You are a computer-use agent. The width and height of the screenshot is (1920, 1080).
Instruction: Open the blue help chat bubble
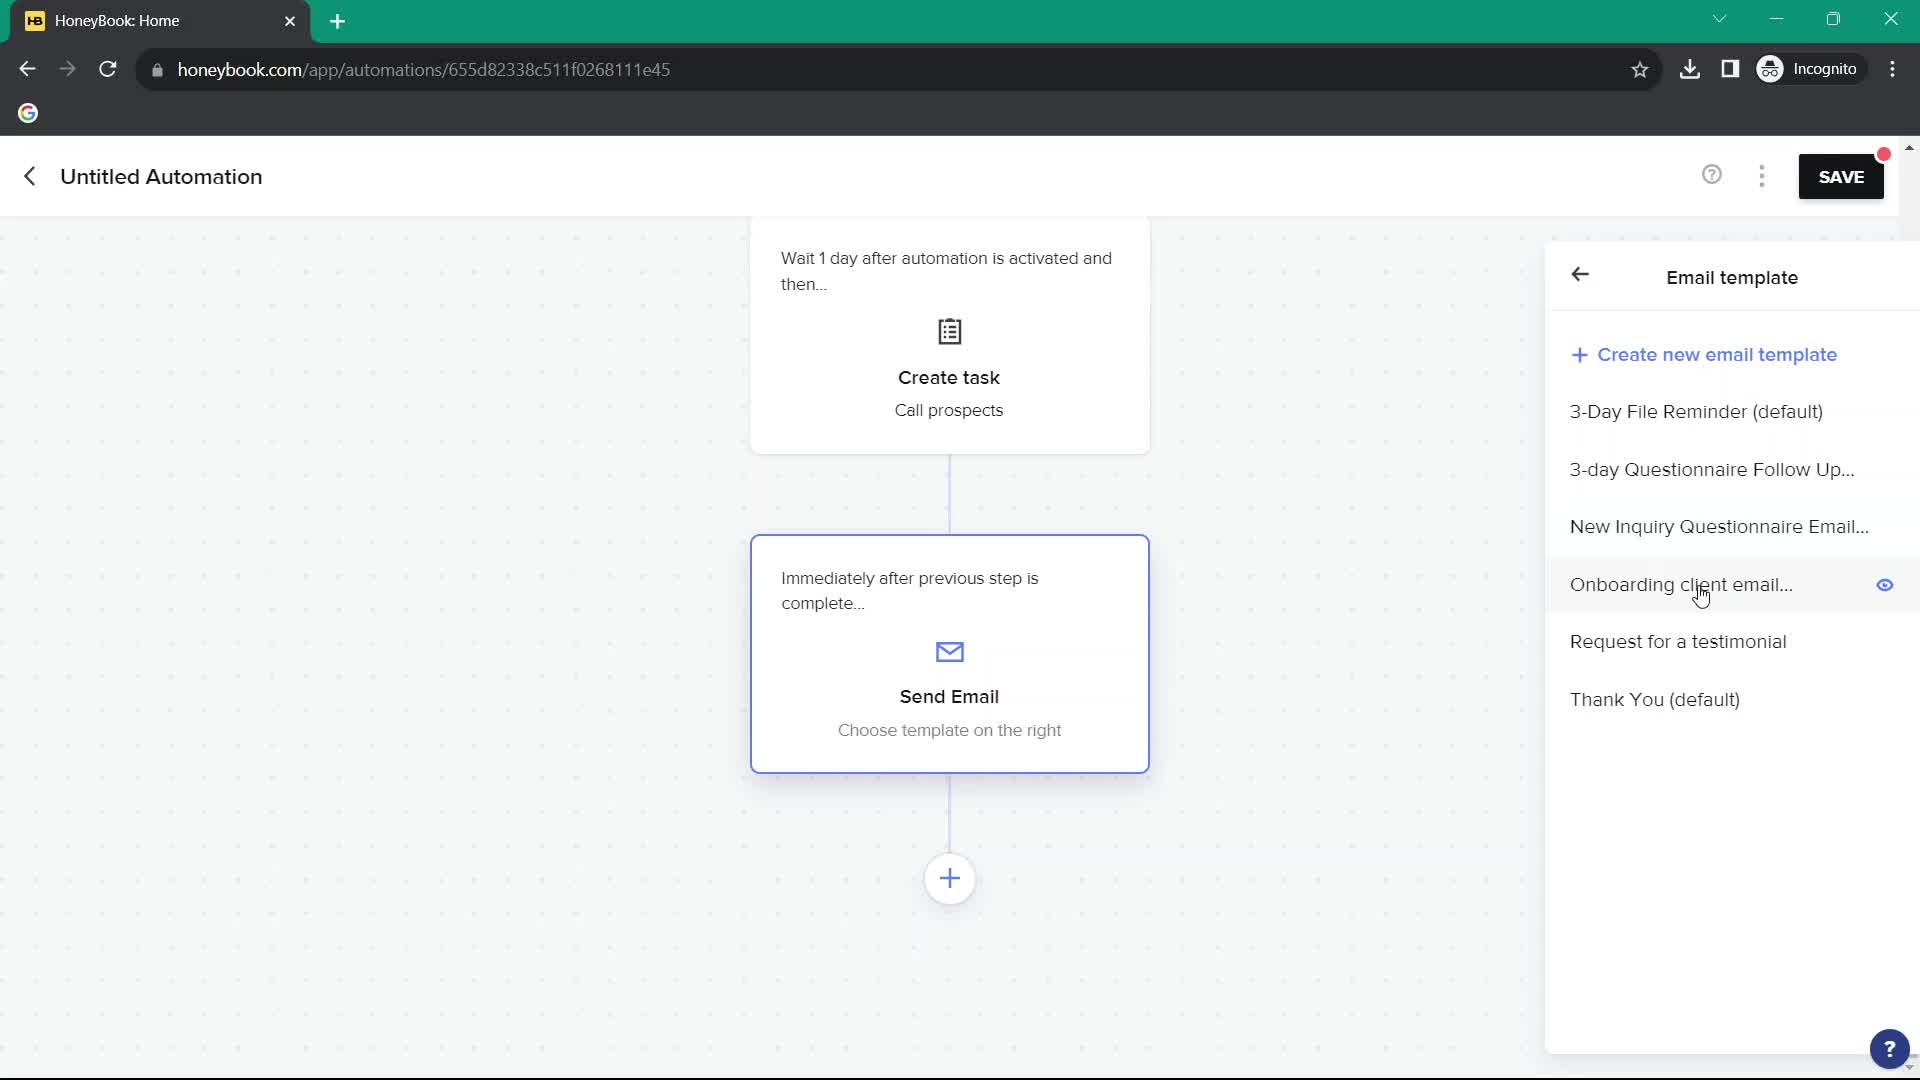click(x=1889, y=1049)
